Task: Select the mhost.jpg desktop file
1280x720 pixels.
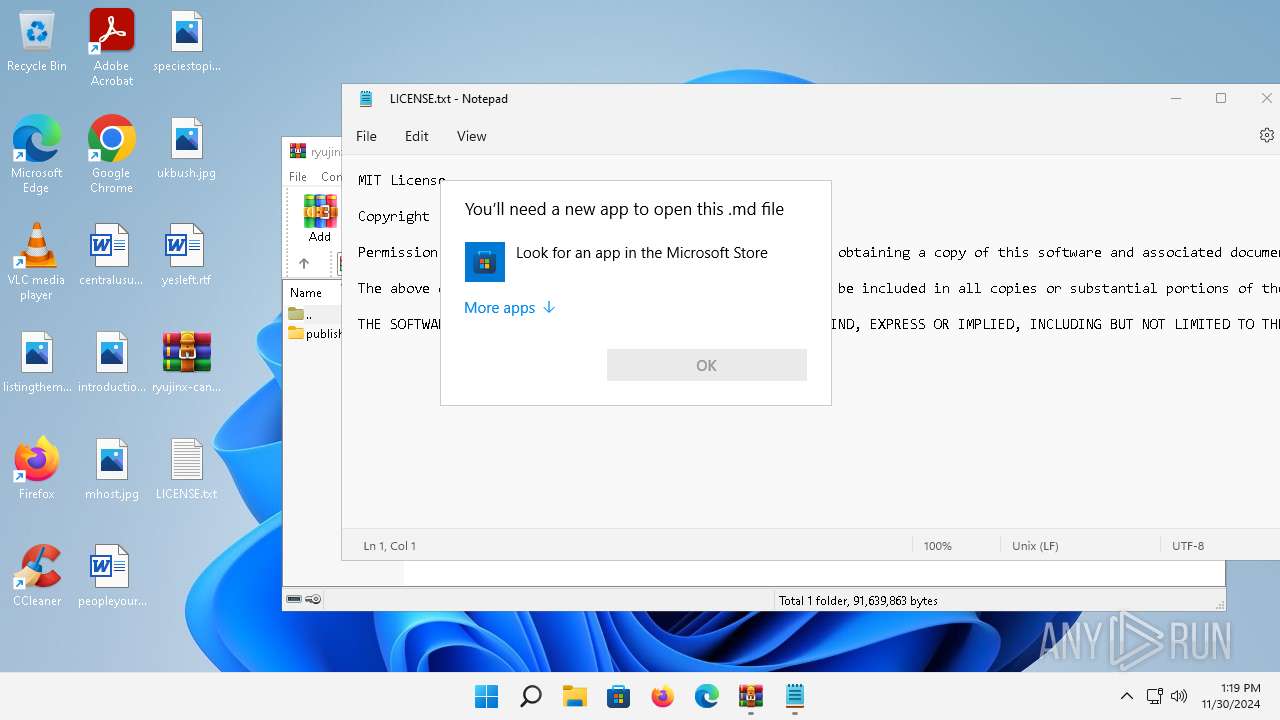Action: tap(111, 468)
